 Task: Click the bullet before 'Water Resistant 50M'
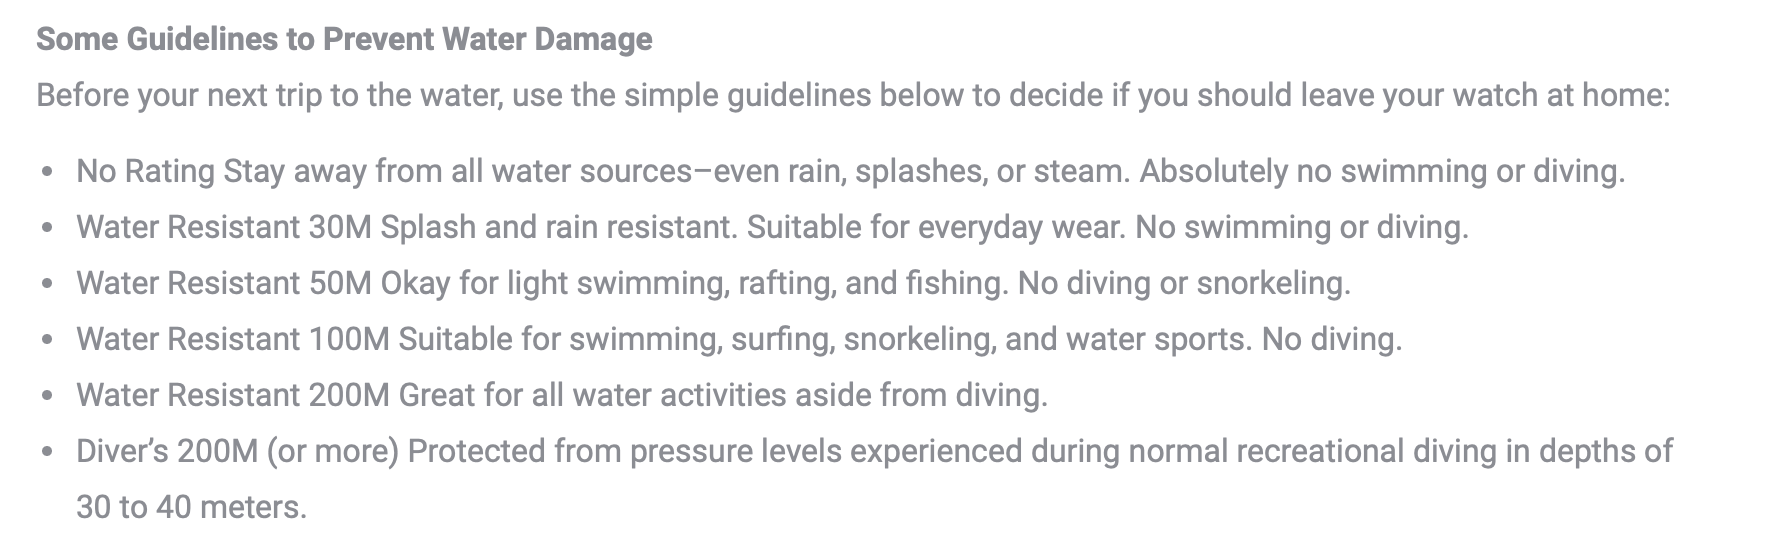tap(47, 284)
